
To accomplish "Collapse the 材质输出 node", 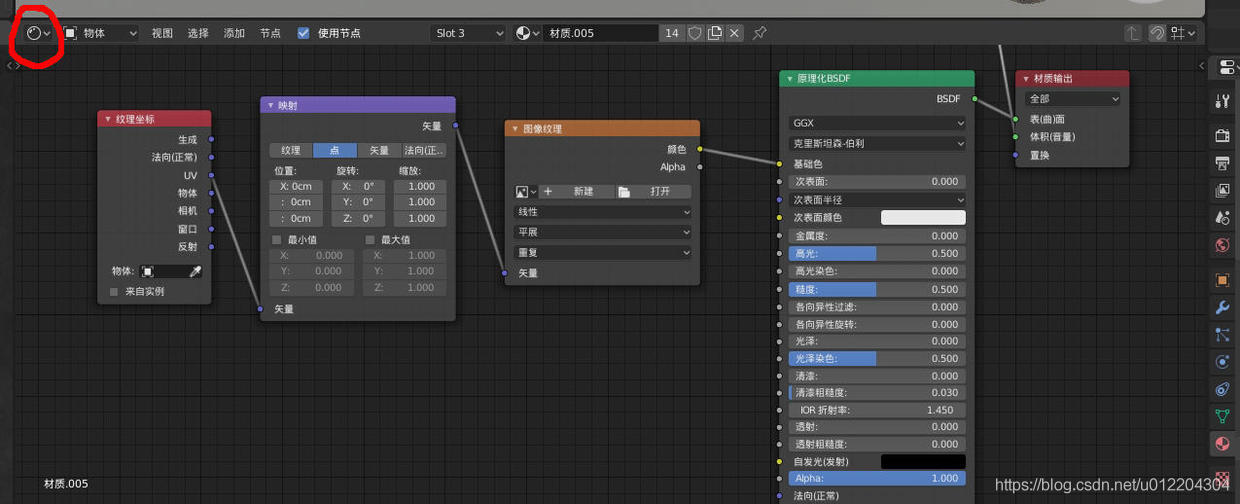I will tap(1026, 78).
